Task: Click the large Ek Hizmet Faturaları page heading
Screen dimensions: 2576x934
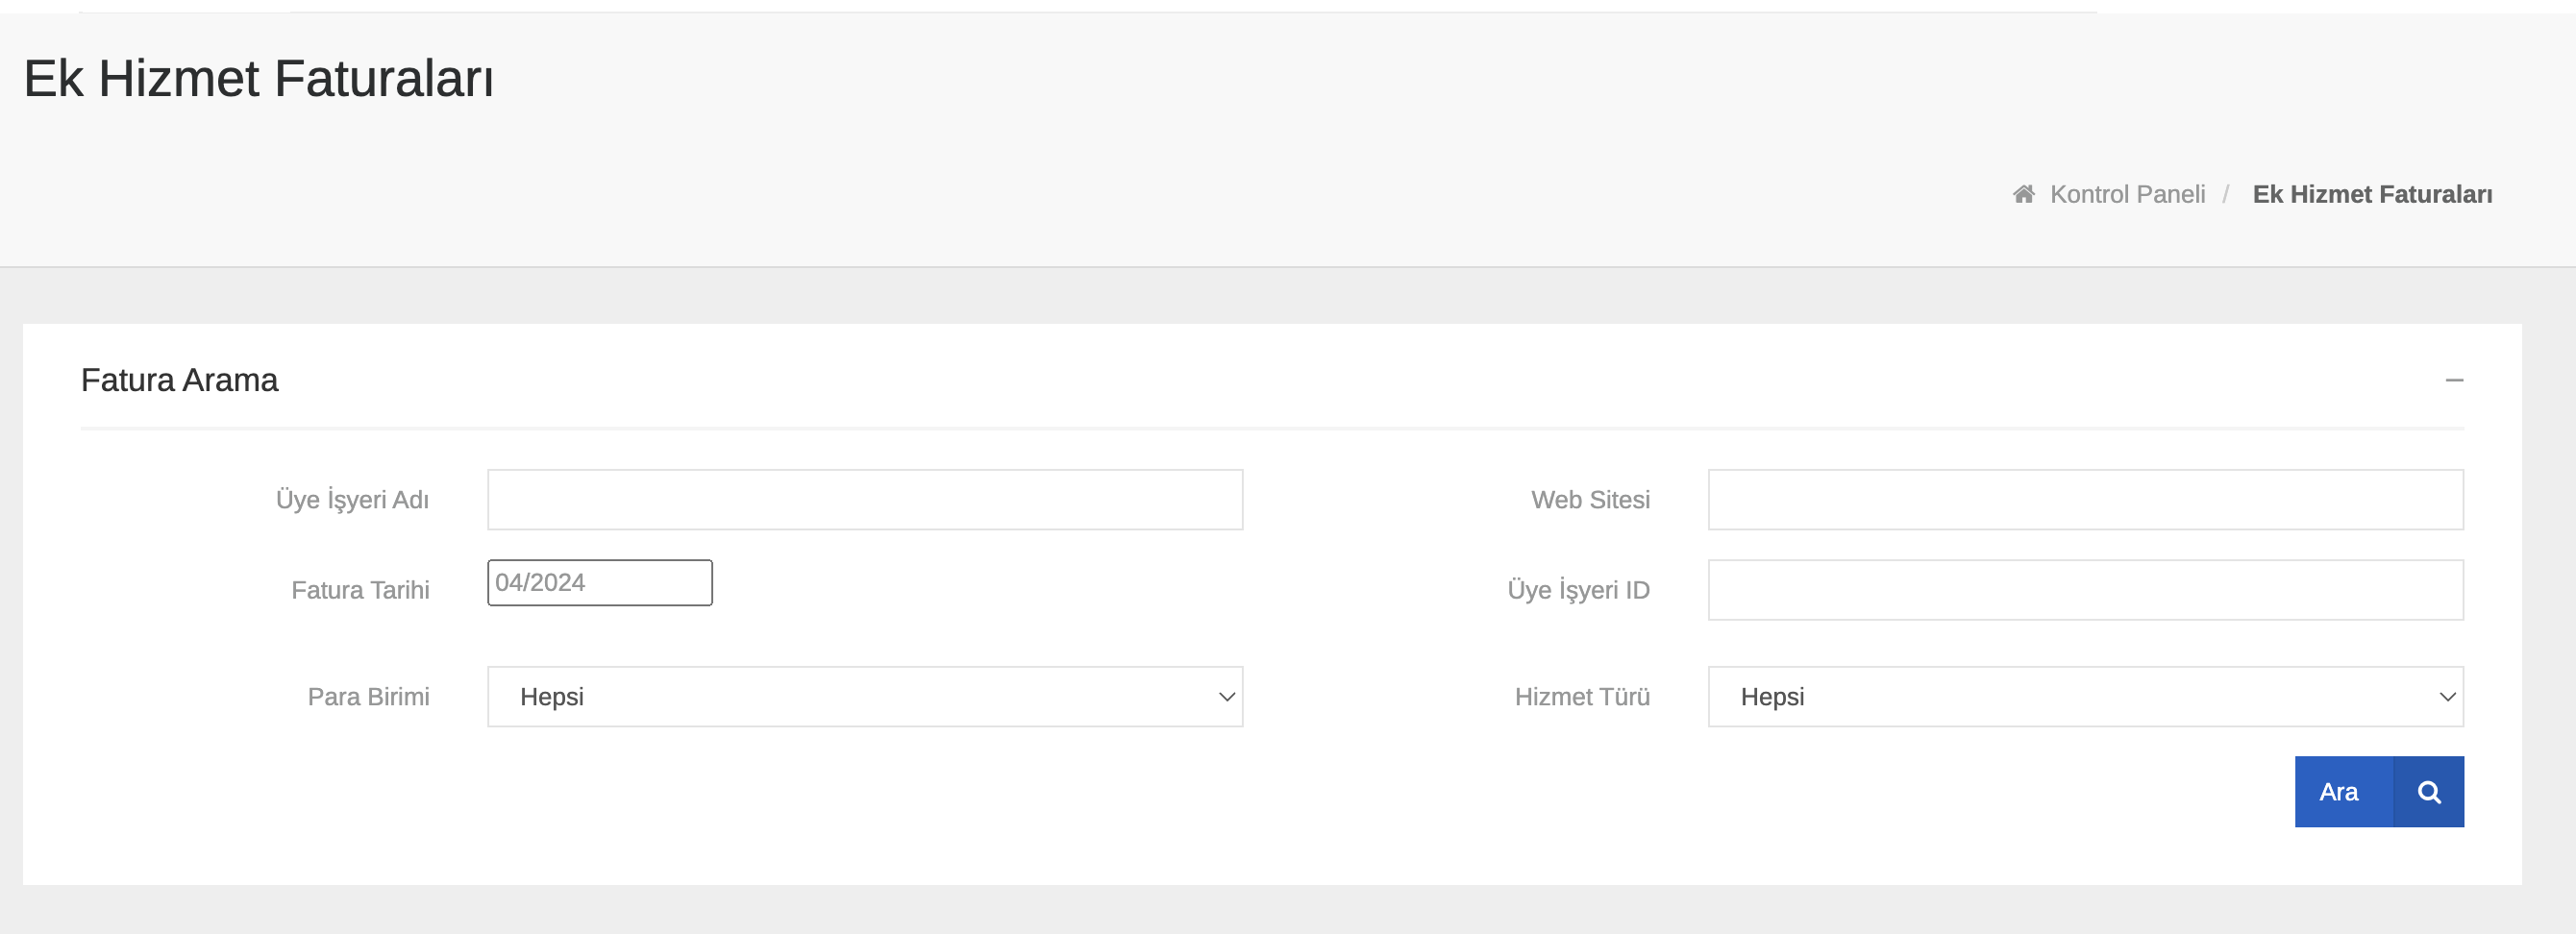Action: 258,78
